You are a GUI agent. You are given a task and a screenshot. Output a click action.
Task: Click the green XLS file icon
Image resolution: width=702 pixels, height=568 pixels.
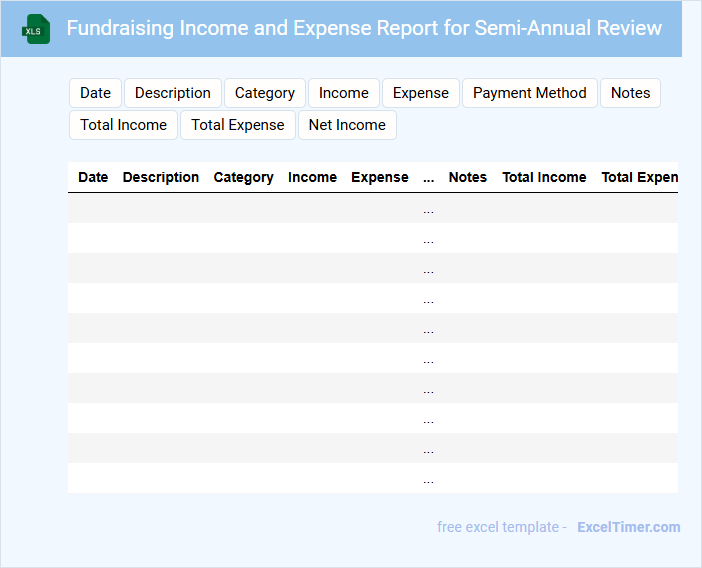36,29
